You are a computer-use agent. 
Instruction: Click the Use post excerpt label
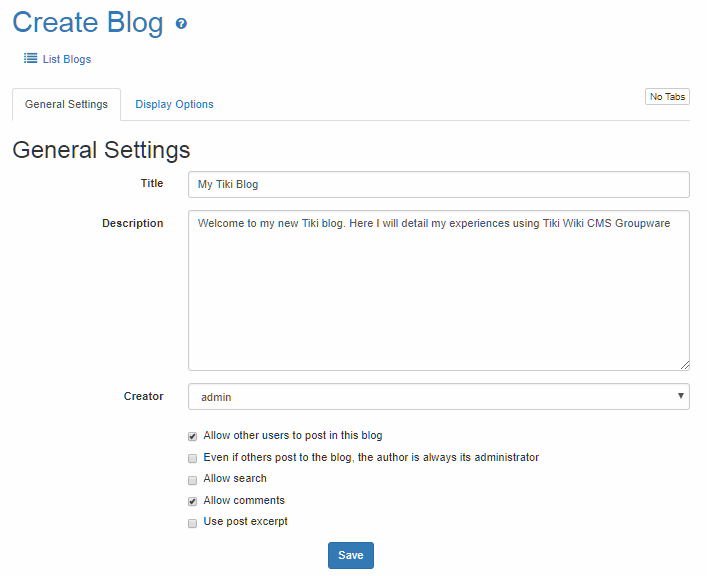pyautogui.click(x=245, y=522)
